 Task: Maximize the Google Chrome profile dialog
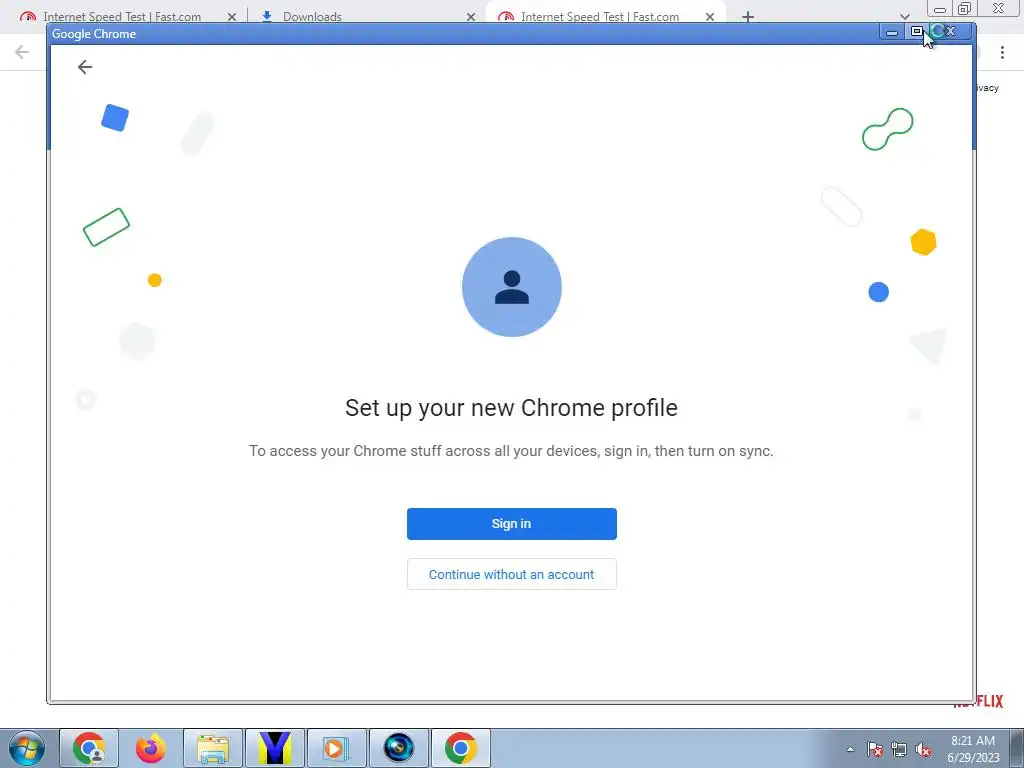tap(916, 31)
